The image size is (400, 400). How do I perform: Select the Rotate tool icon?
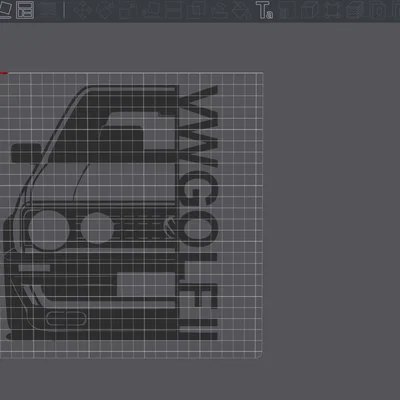(x=105, y=10)
